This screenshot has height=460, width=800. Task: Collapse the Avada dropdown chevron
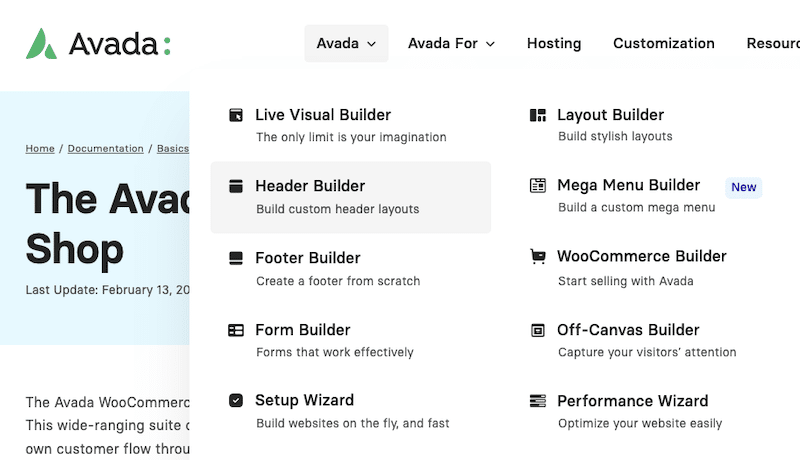point(372,44)
